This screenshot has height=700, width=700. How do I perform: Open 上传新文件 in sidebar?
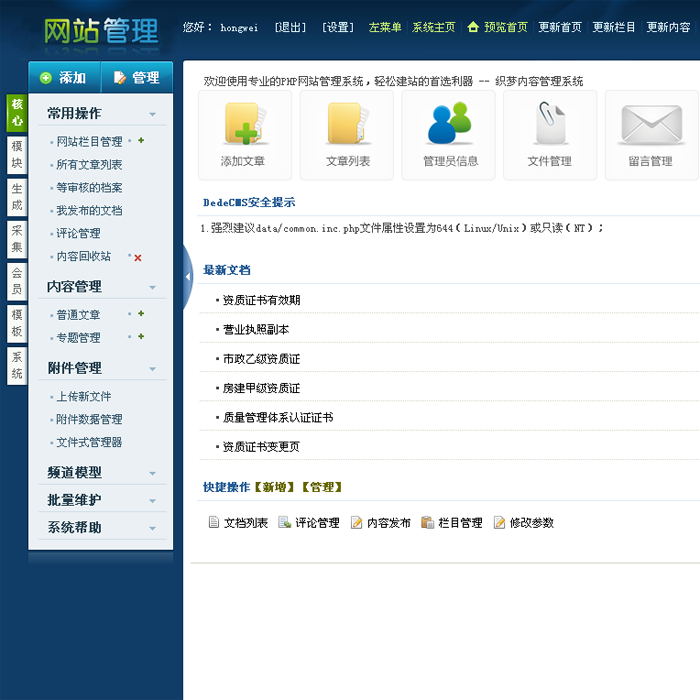click(83, 396)
